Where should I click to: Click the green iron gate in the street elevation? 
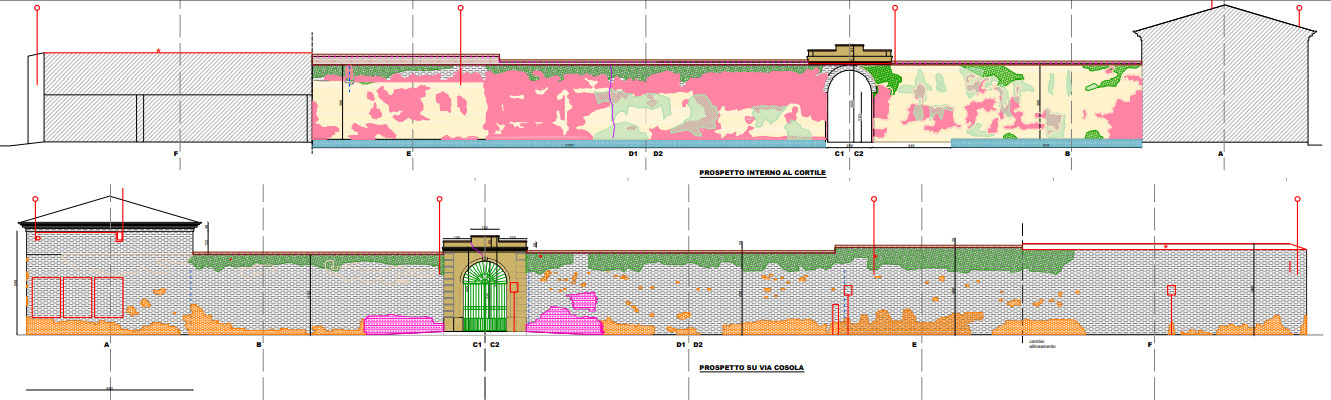[485, 296]
